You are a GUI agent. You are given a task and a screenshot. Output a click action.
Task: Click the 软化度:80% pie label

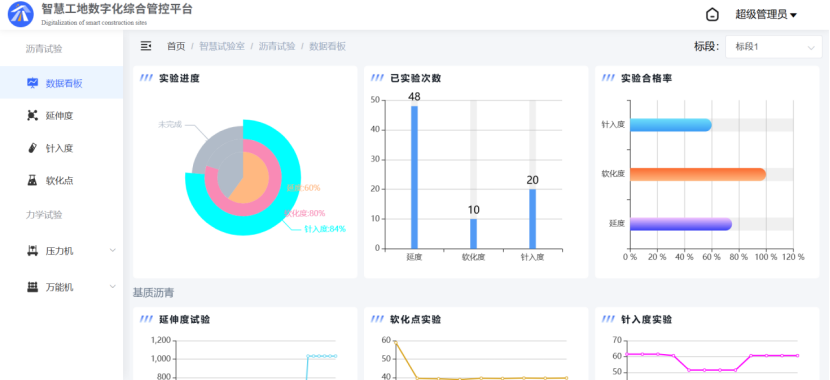click(304, 213)
